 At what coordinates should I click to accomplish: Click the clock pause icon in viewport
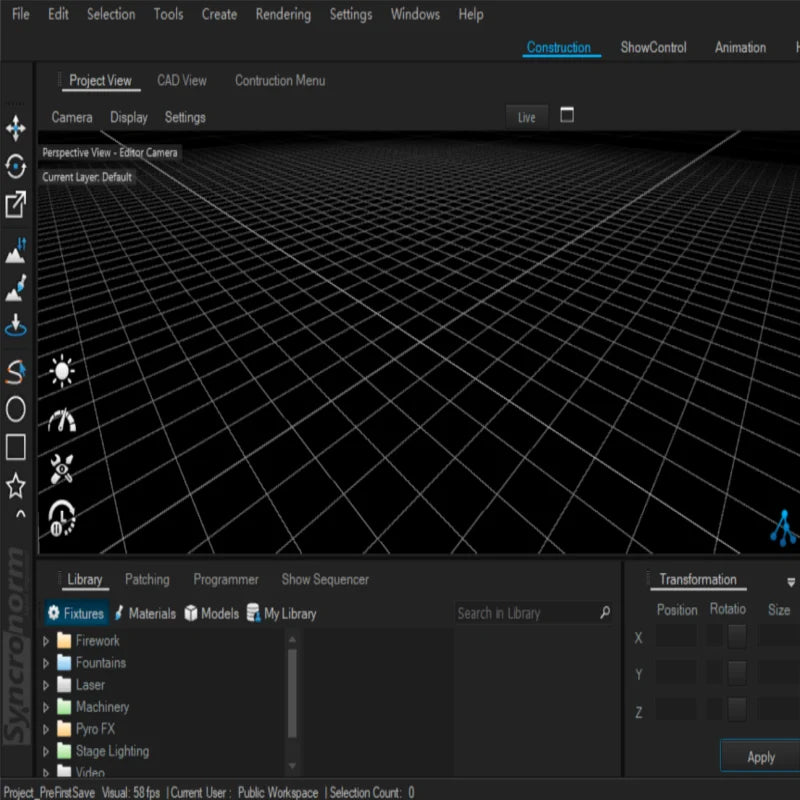[62, 517]
